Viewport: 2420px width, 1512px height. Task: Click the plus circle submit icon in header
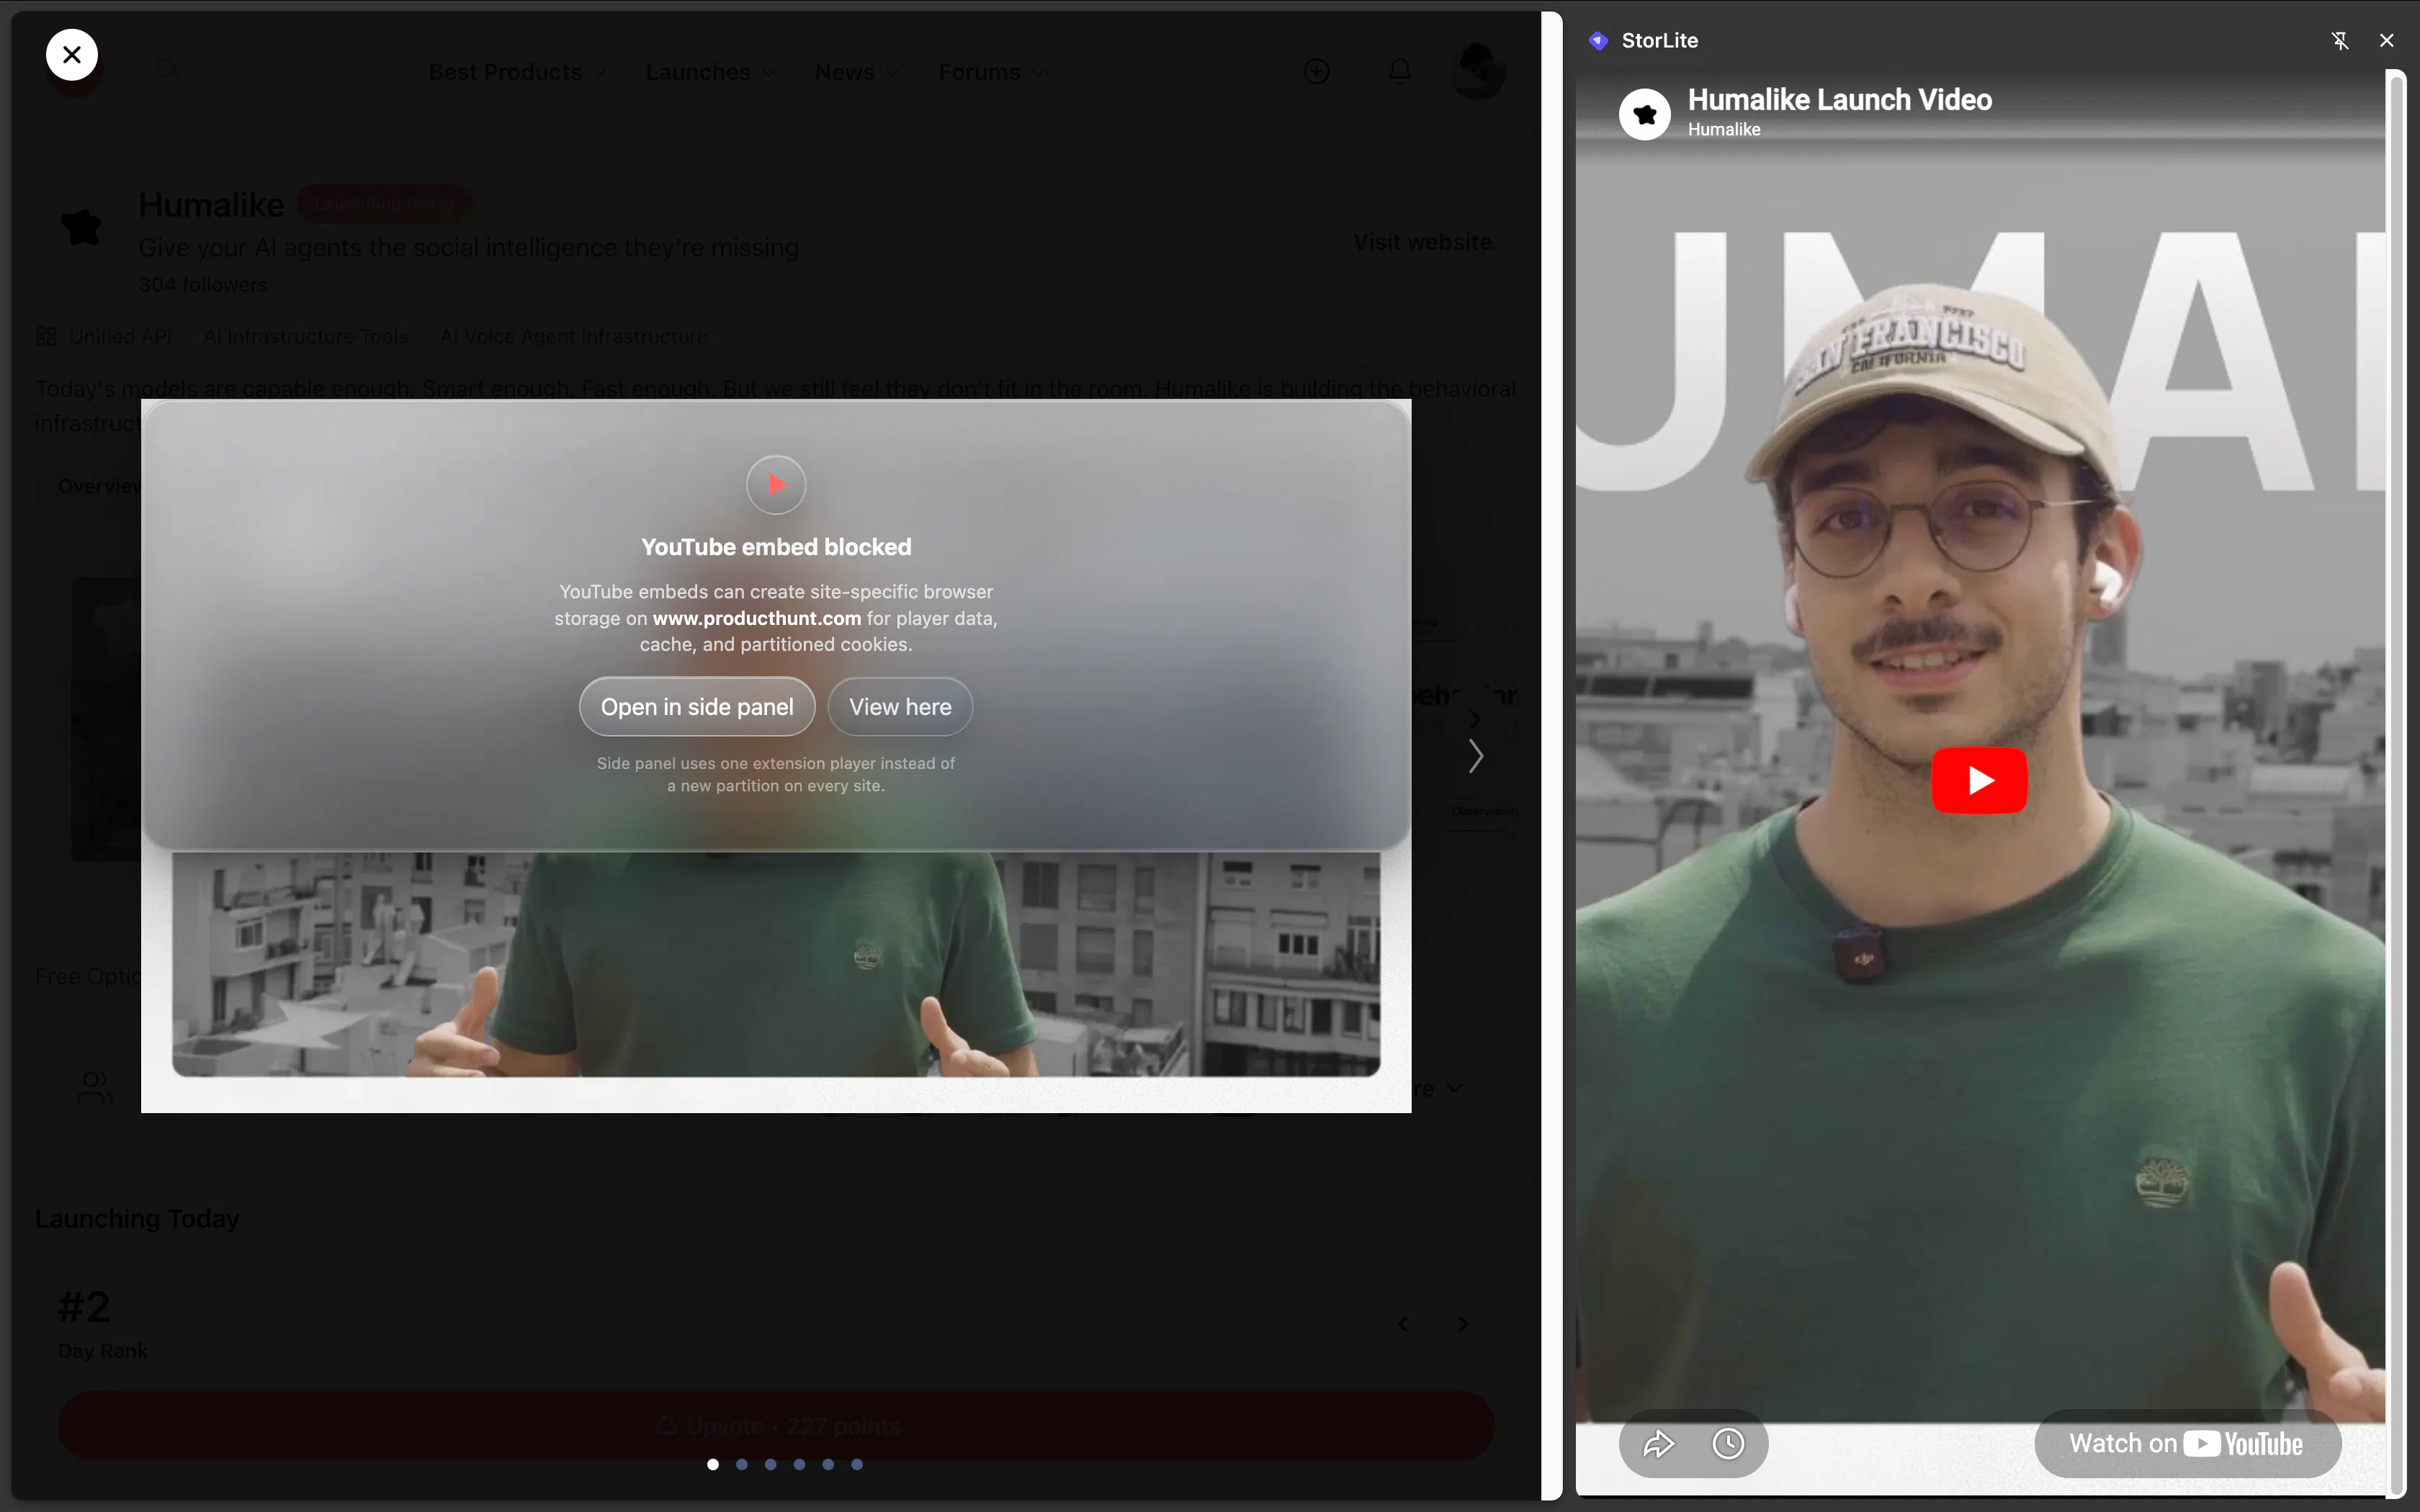point(1316,71)
